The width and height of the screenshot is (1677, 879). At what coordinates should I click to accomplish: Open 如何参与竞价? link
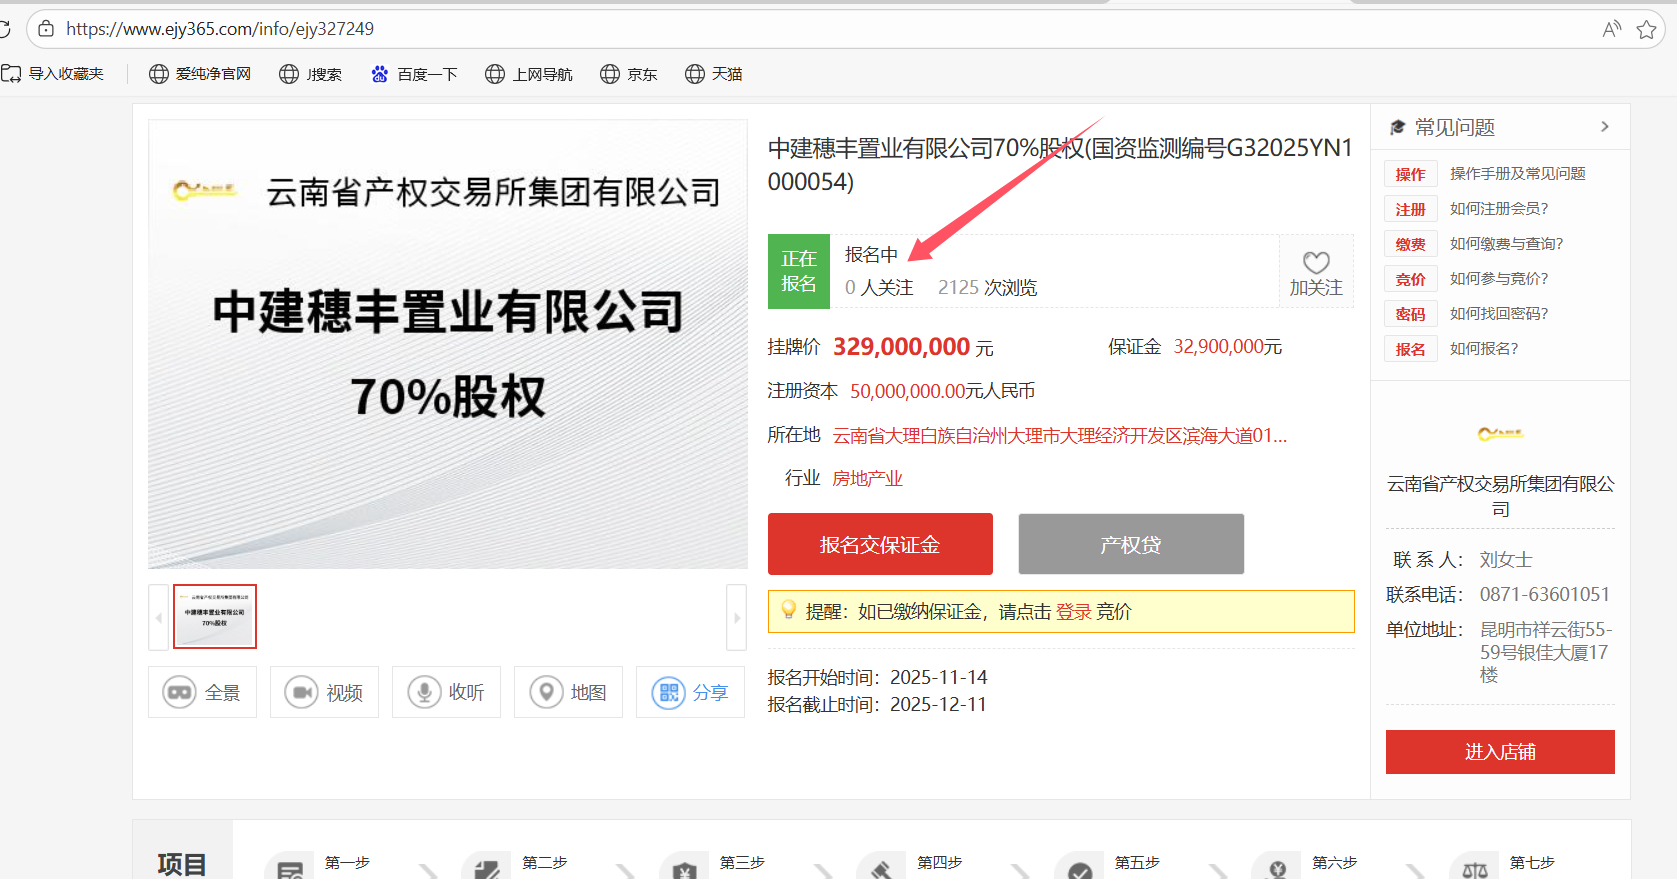coord(1499,279)
